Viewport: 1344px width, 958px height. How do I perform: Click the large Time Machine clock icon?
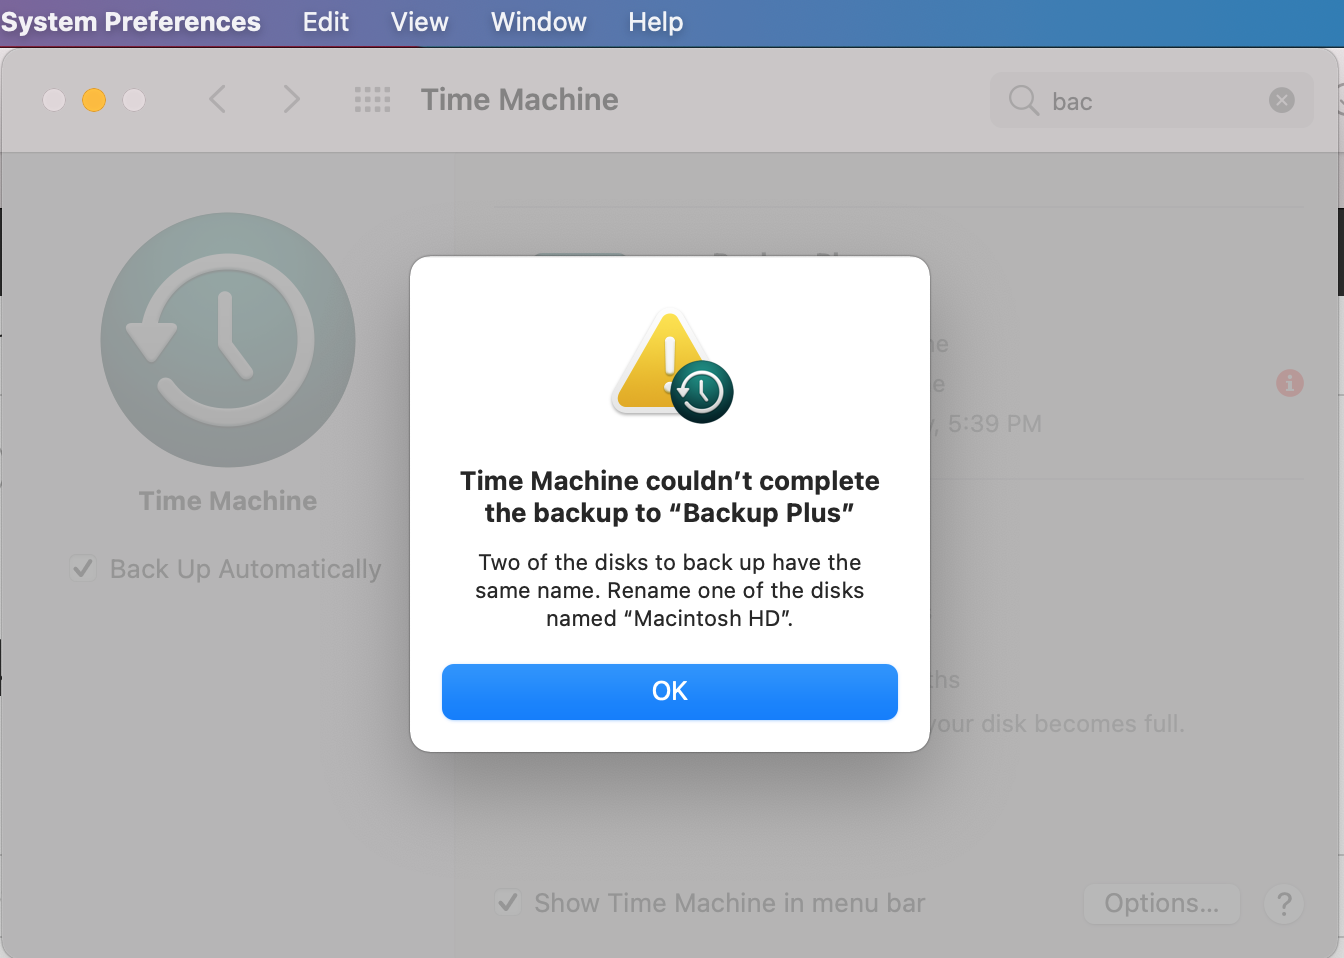tap(228, 340)
